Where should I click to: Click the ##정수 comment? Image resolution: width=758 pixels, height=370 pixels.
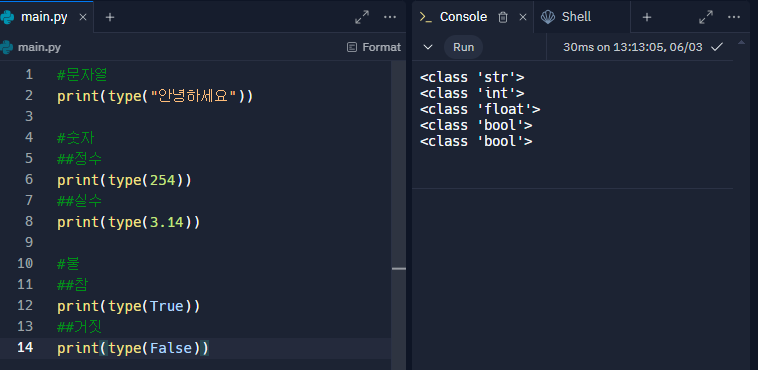pos(79,159)
